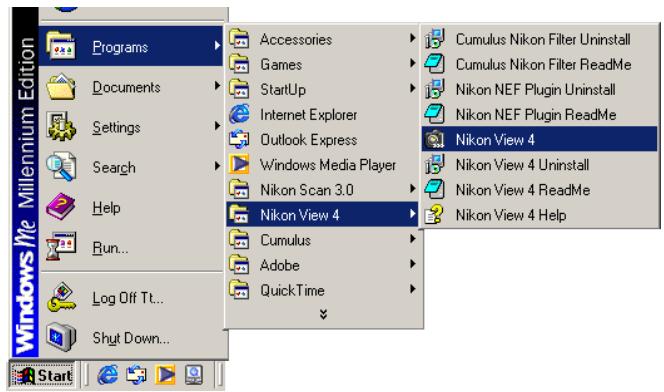Click the Nikon NEF Plugin Uninstall icon
Viewport: 664px width, 392px height.
pos(434,89)
